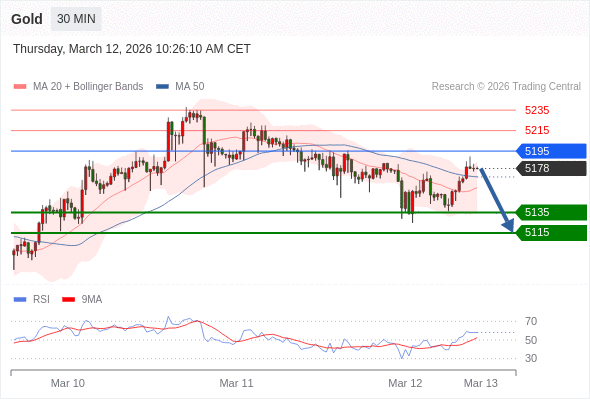590x400 pixels.
Task: Select the 'RSI' legend label
Action: pos(41,300)
